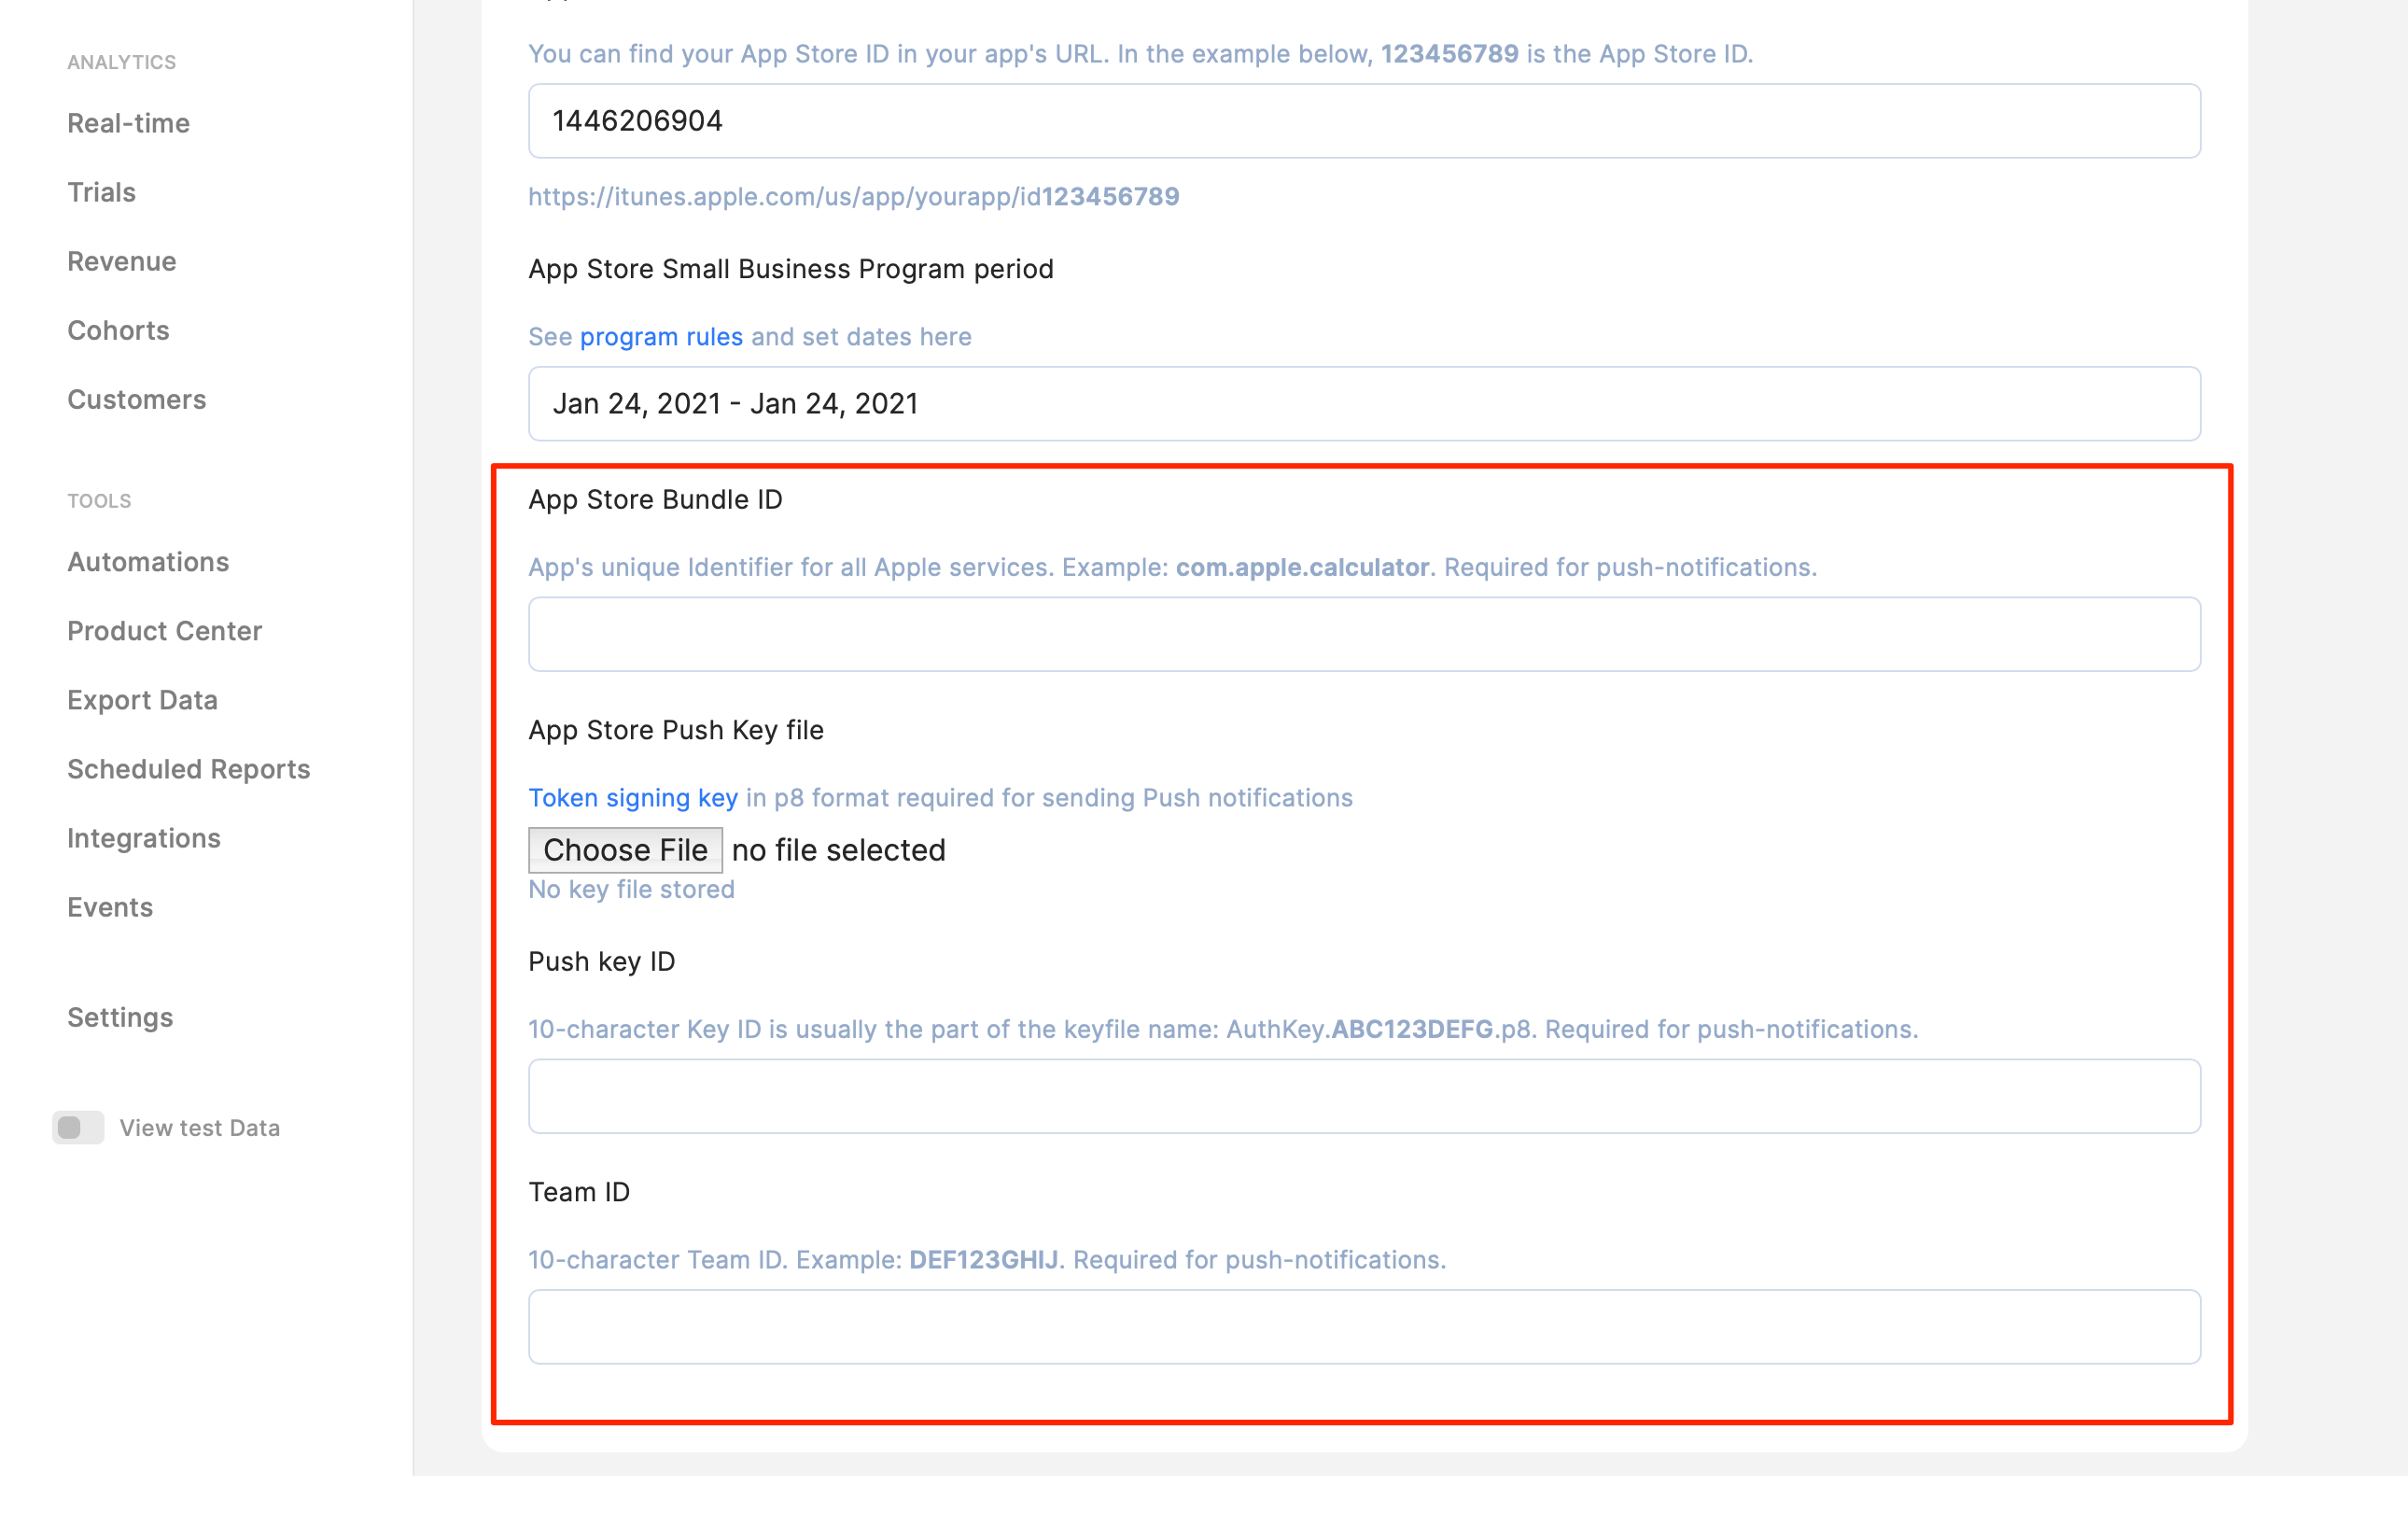Screen dimensions: 2408x1514
Task: Click the program rules link
Action: [x=661, y=337]
